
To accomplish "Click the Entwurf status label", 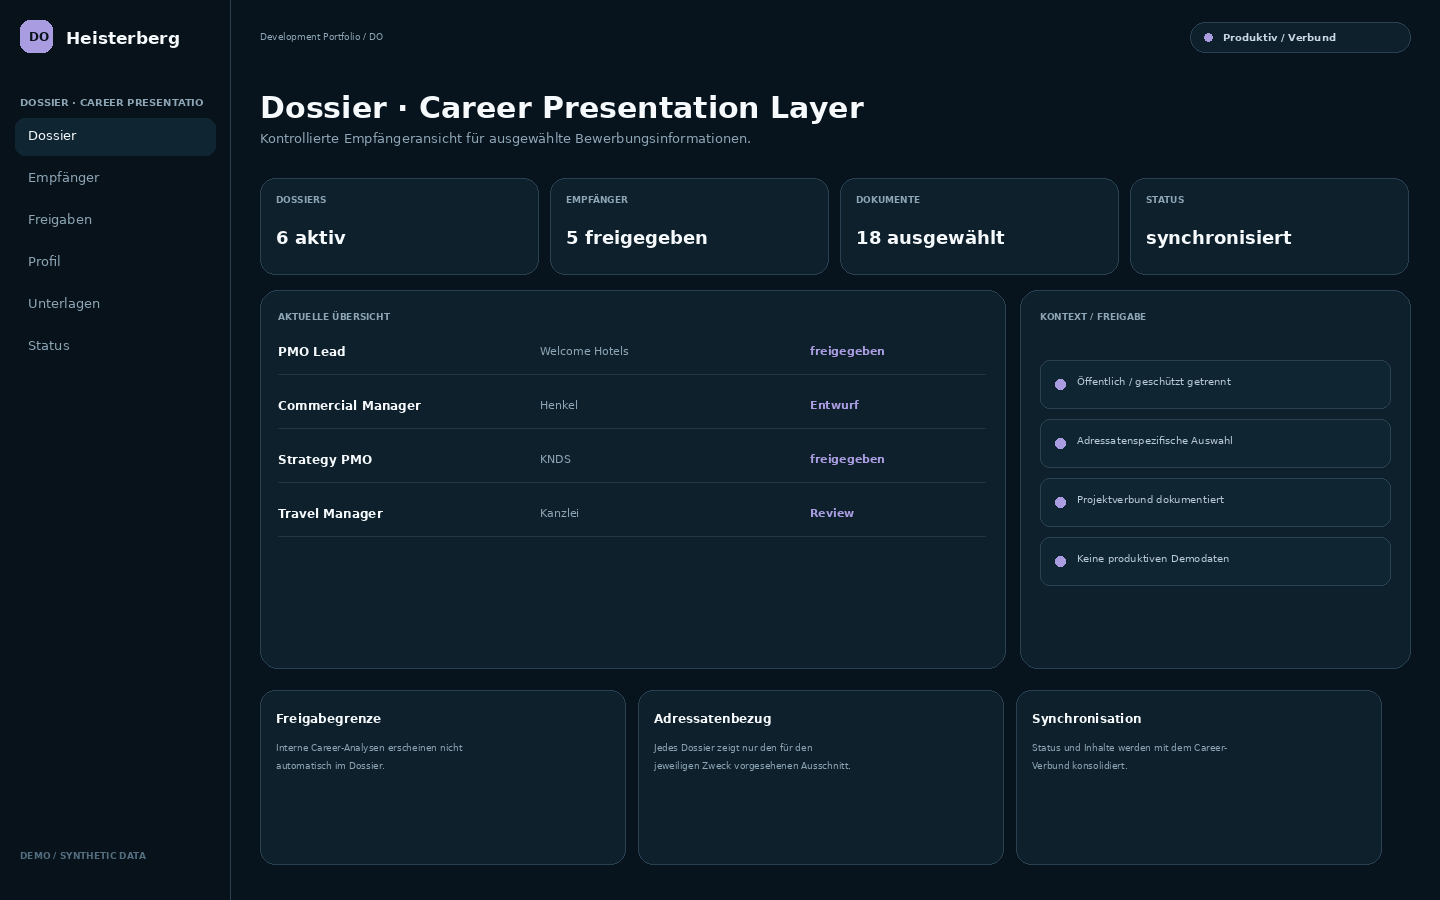I will (834, 406).
